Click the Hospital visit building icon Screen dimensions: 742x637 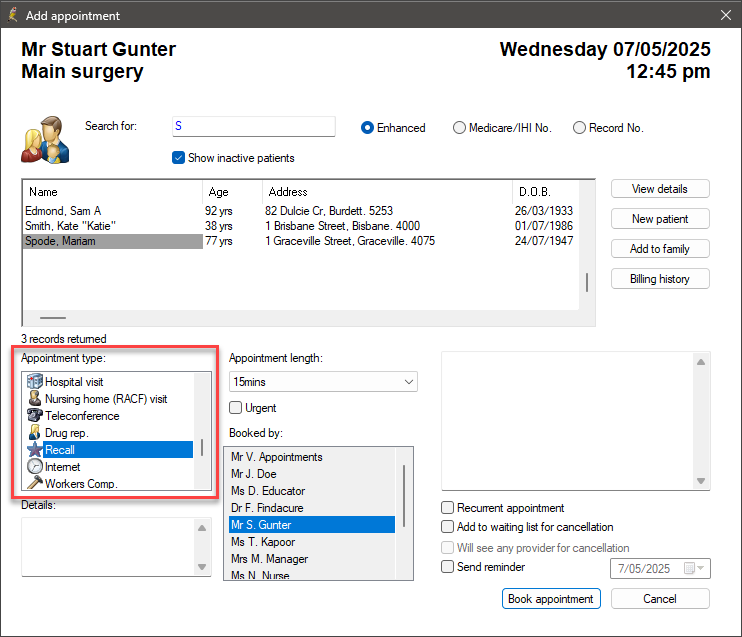[35, 381]
